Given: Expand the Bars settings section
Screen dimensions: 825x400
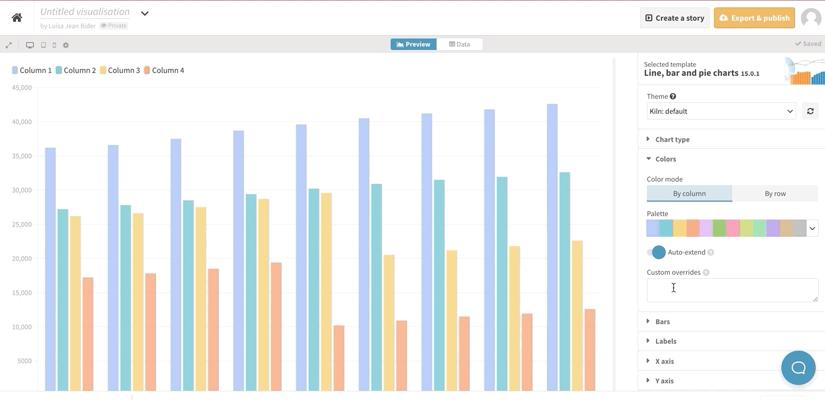Looking at the screenshot, I should [x=662, y=322].
